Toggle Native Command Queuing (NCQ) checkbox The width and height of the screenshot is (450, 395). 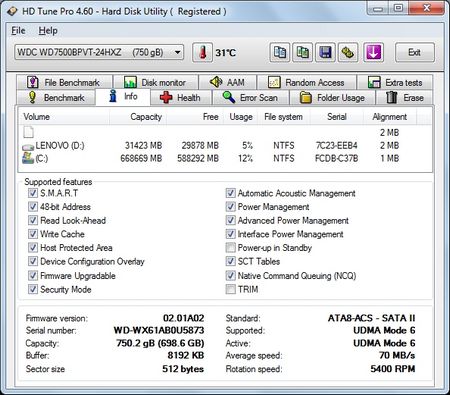click(230, 276)
